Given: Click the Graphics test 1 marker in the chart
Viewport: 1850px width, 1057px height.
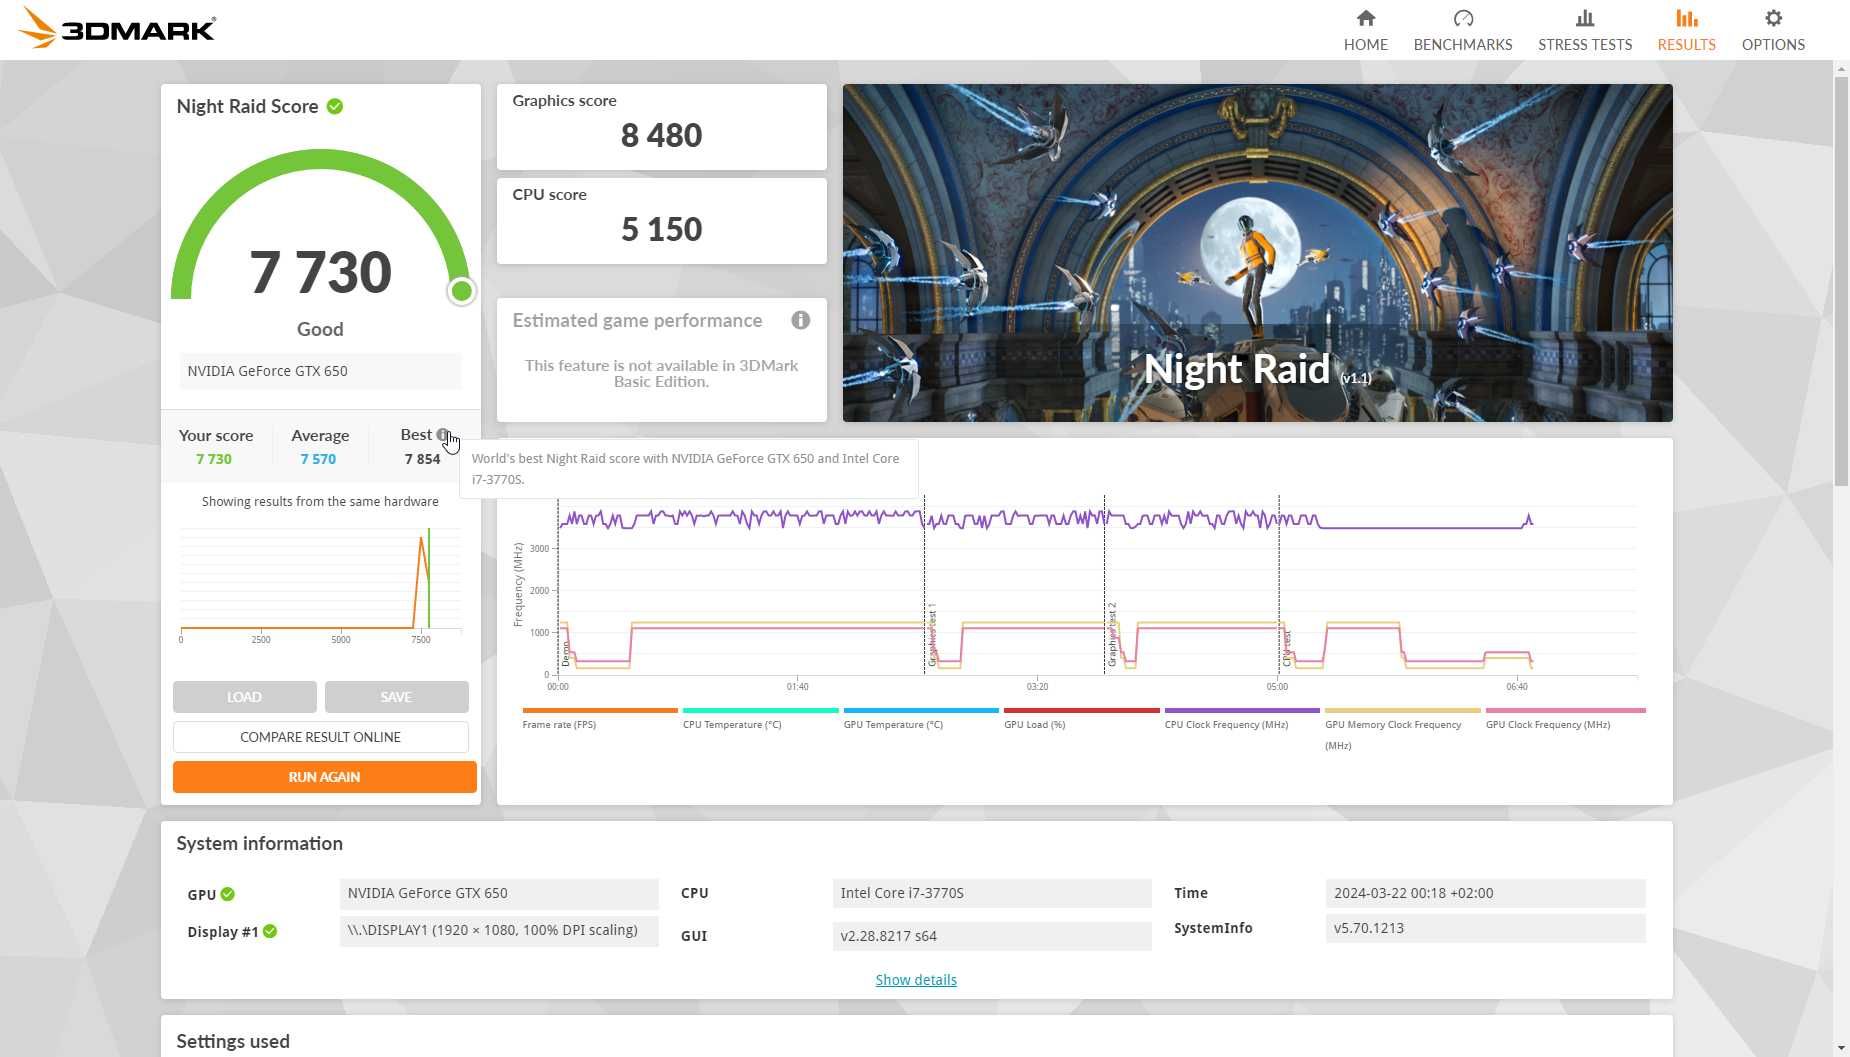Looking at the screenshot, I should tap(932, 636).
